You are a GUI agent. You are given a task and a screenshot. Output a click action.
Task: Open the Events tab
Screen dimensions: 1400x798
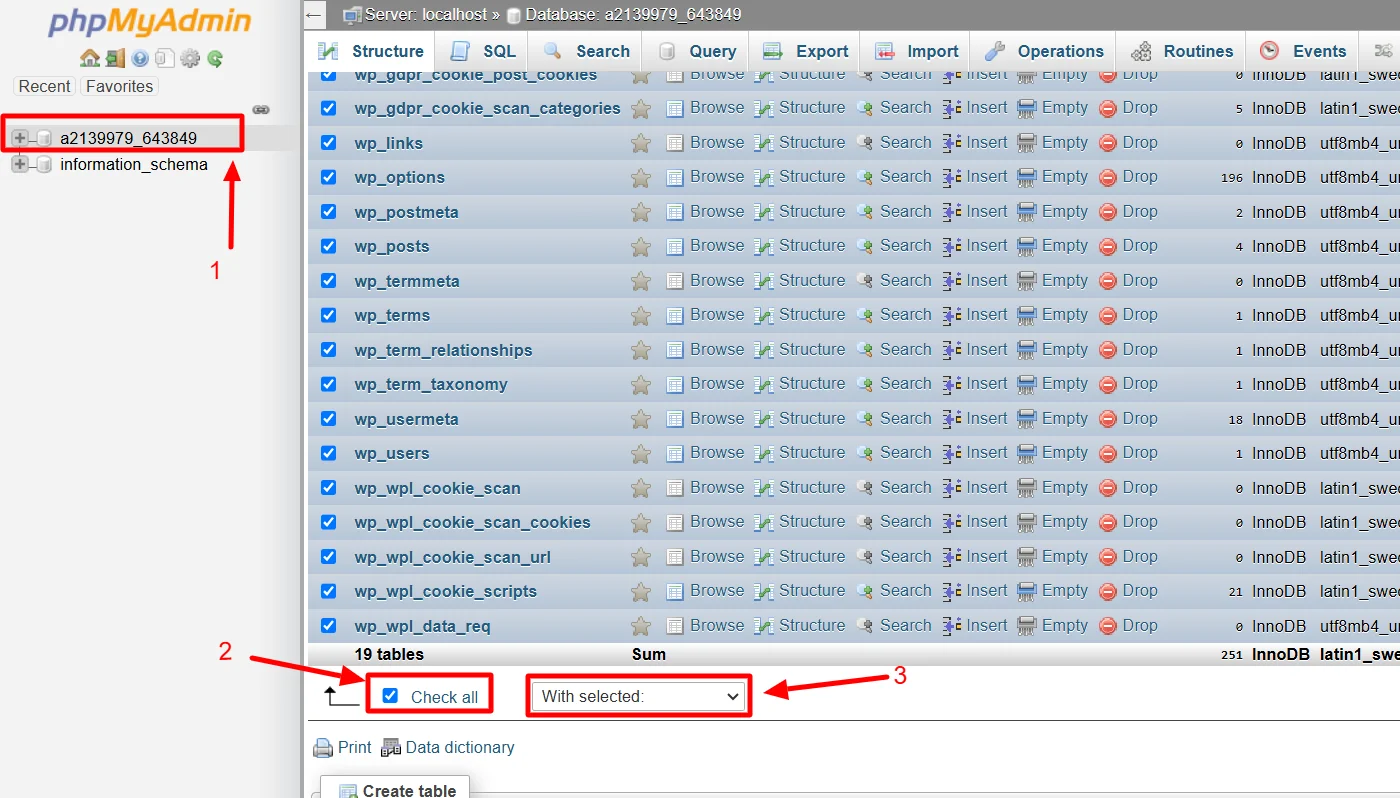click(x=1303, y=52)
